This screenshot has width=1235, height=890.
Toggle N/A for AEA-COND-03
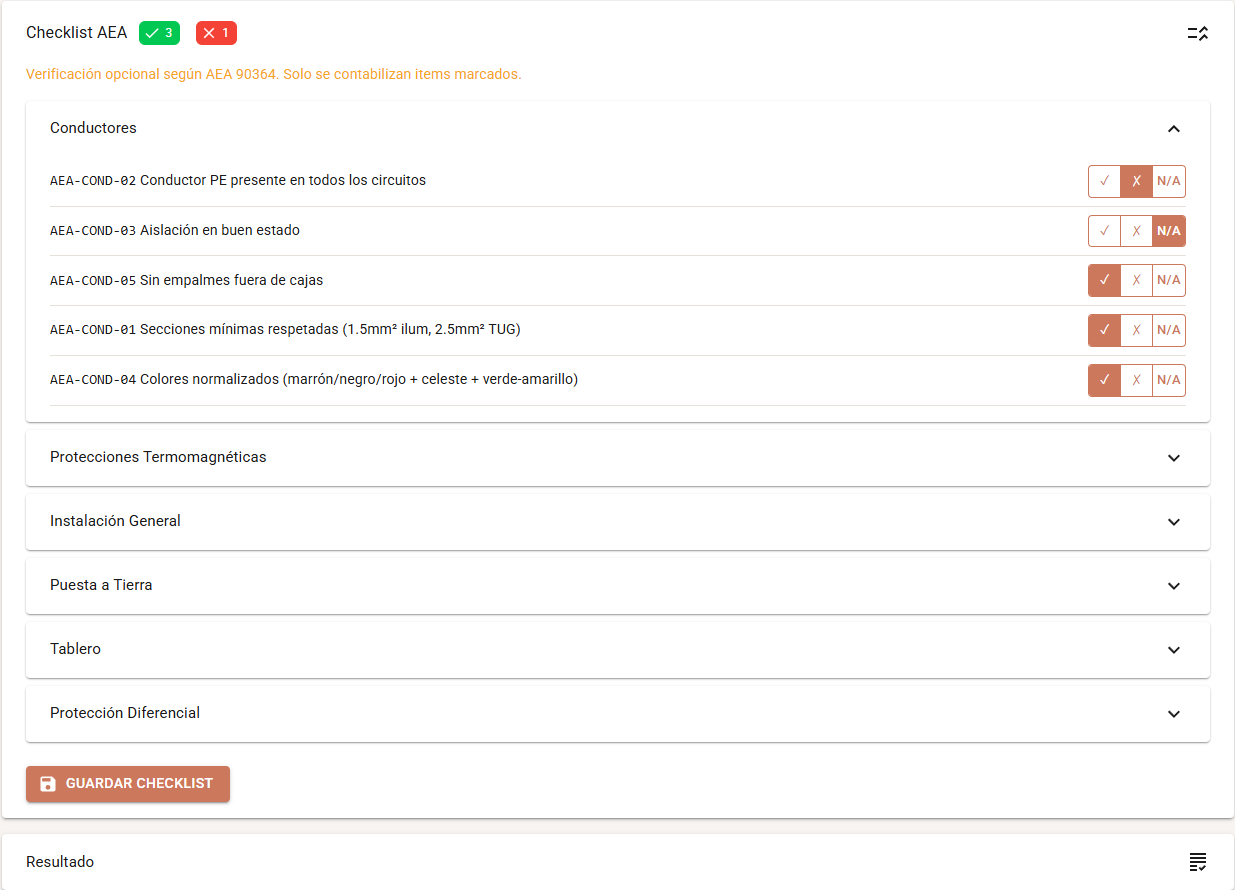pos(1169,231)
